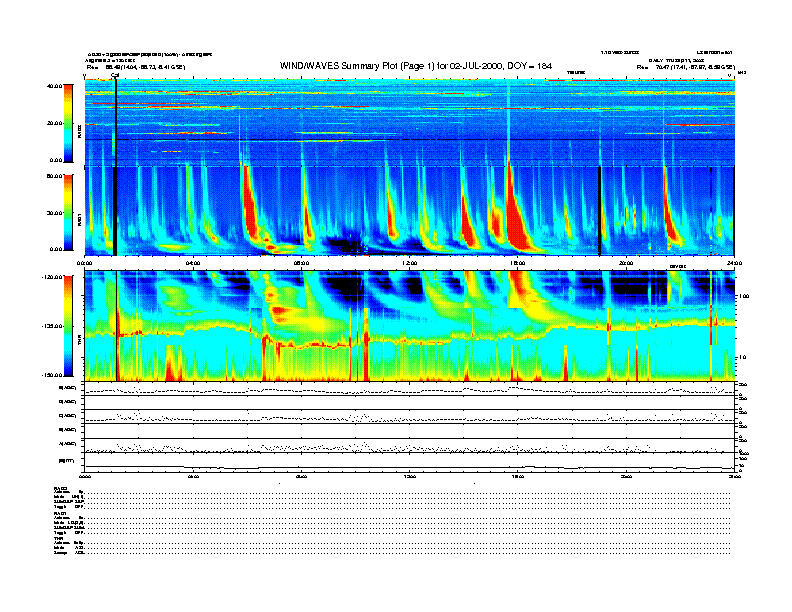The width and height of the screenshot is (792, 612).
Task: Click the RAD2 heading in the status table
Action: pyautogui.click(x=60, y=487)
